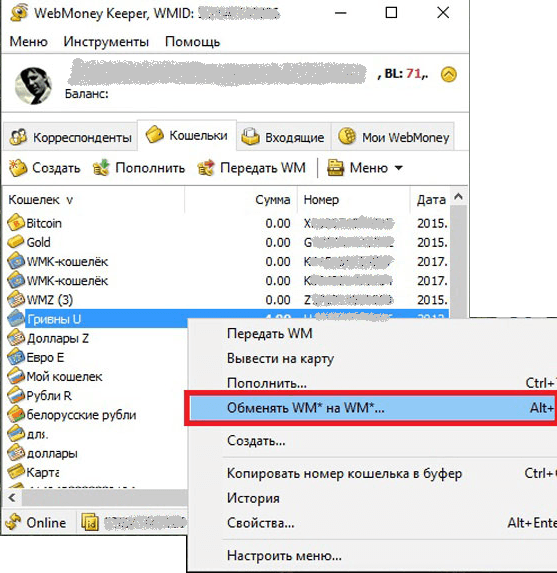Screen dimensions: 557x573
Task: Collapse the profile panel with yellow chevron
Action: (x=448, y=75)
